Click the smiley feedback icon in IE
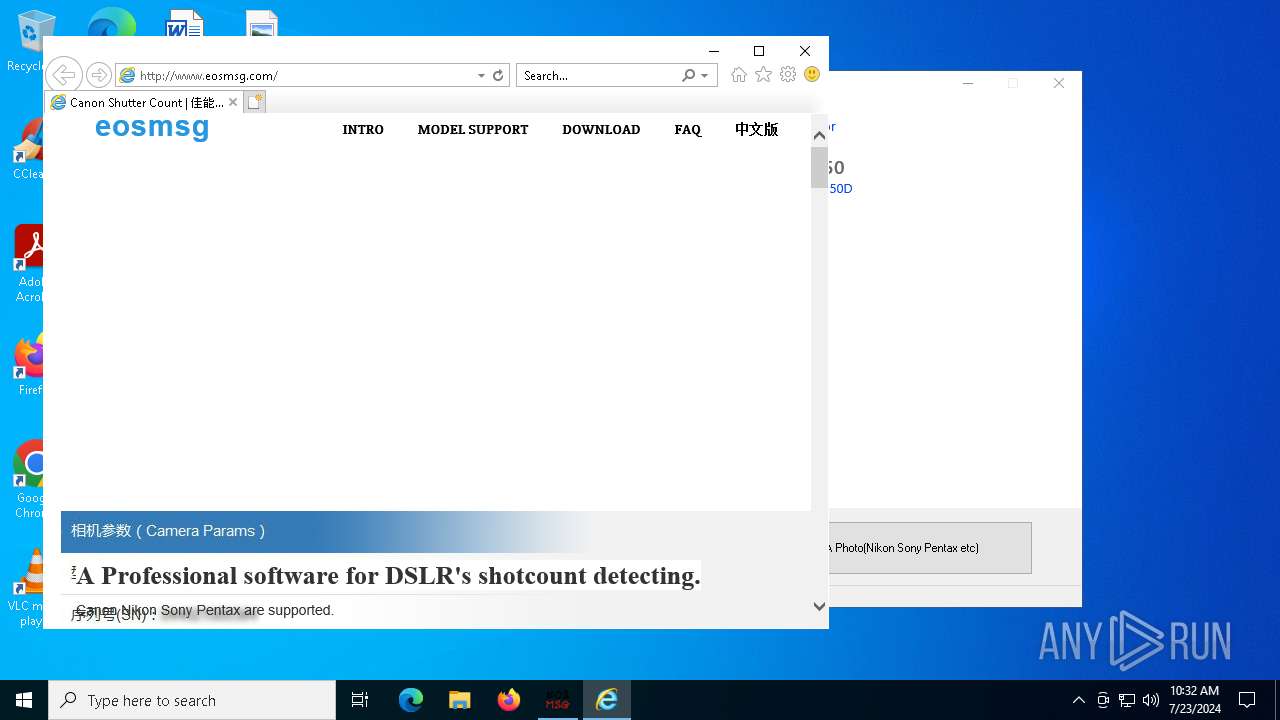 [x=812, y=75]
